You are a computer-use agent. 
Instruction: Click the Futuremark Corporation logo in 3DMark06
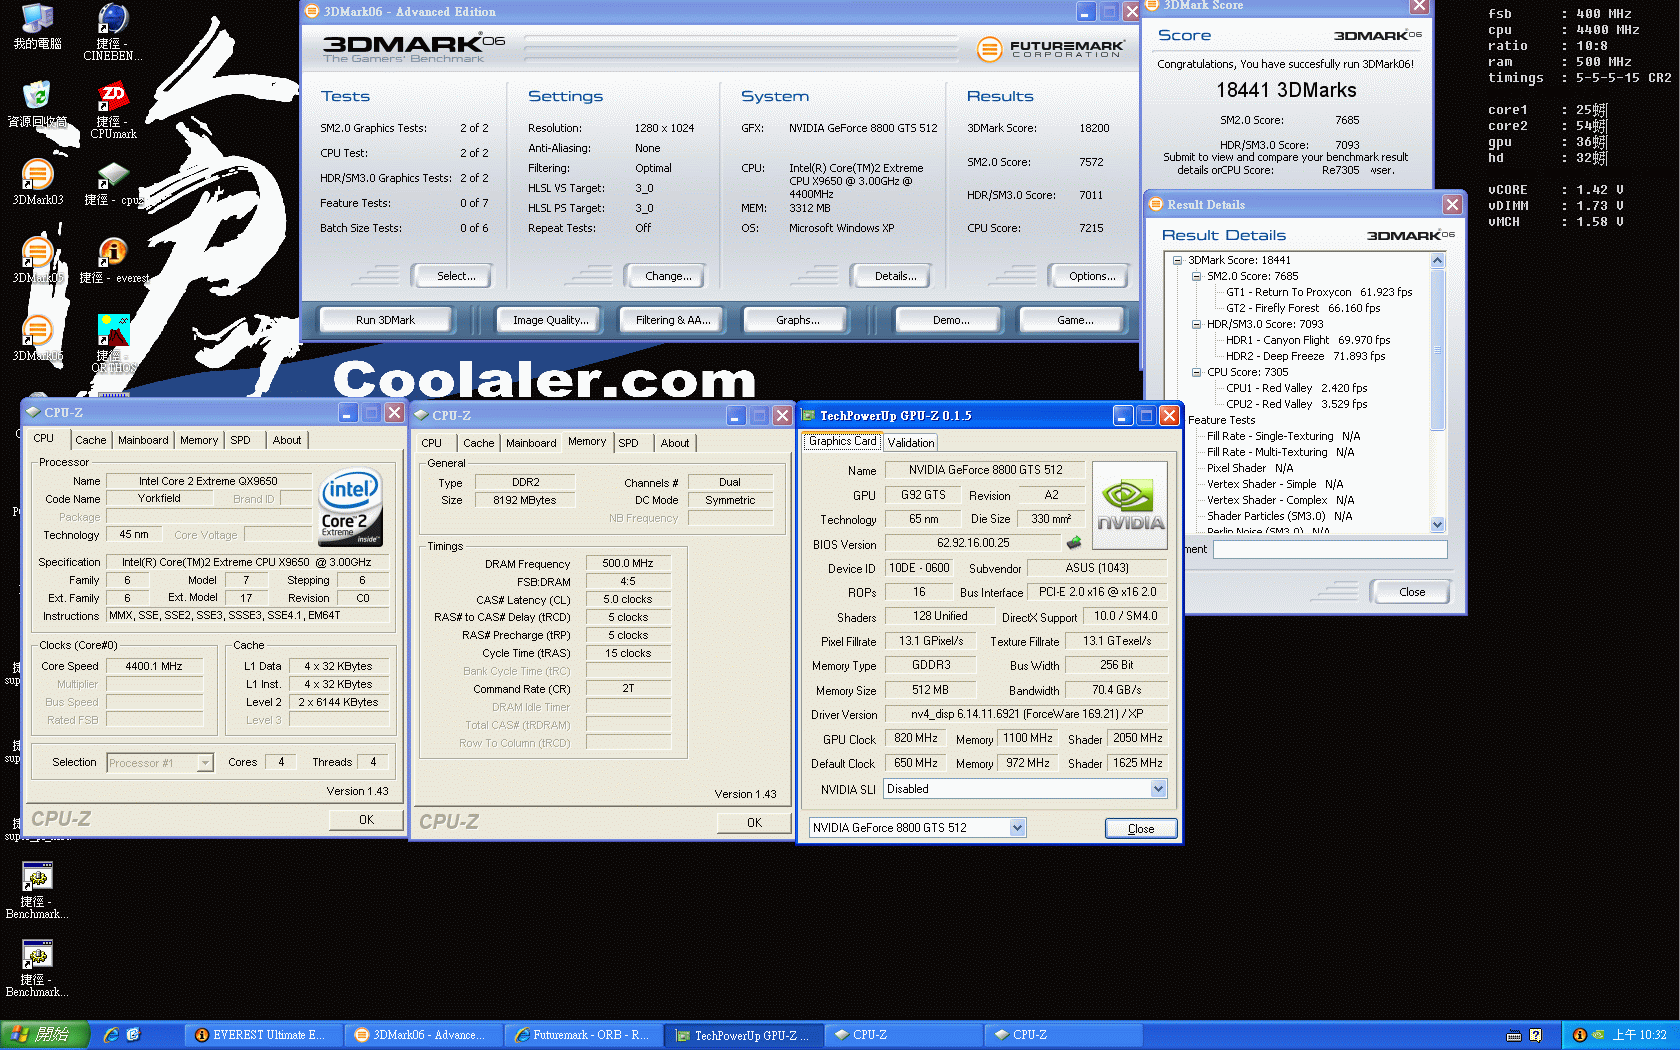point(1051,48)
